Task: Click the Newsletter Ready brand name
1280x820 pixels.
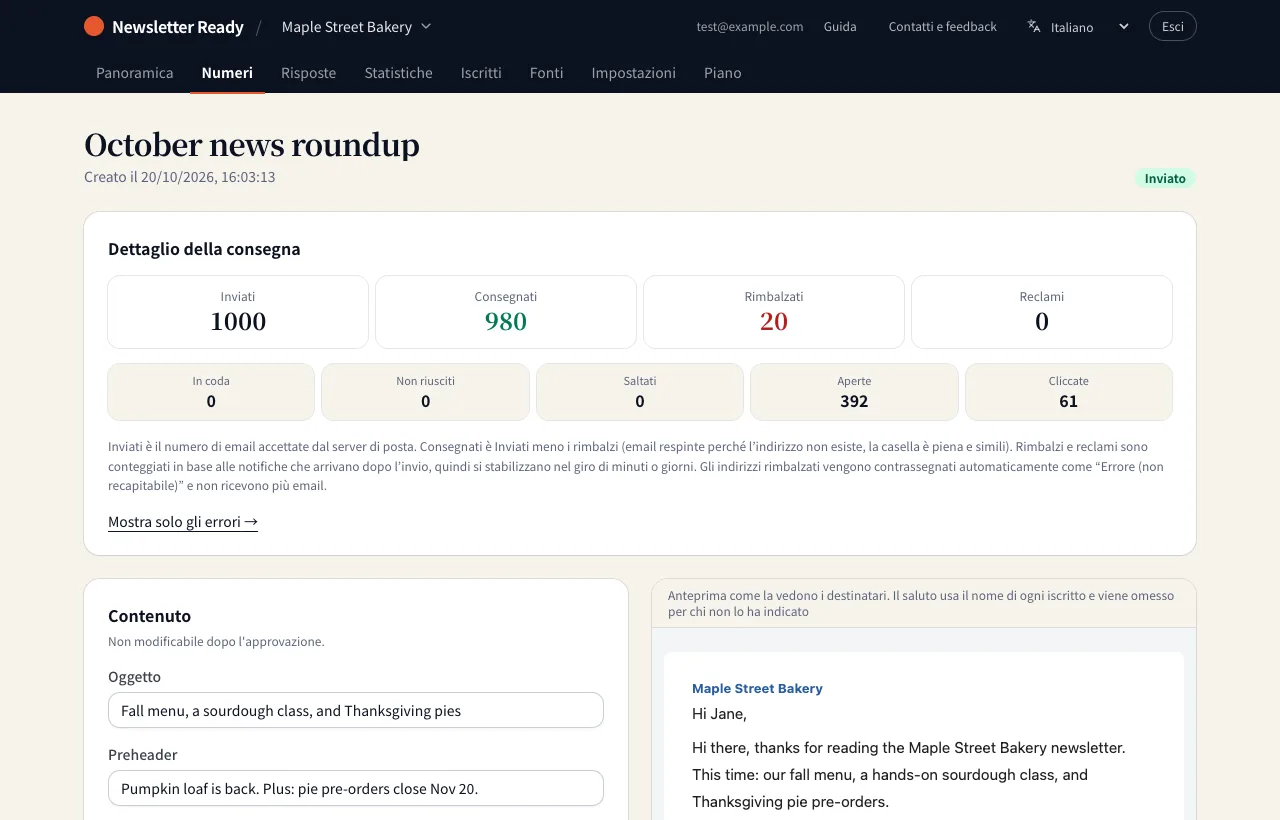Action: pyautogui.click(x=178, y=27)
